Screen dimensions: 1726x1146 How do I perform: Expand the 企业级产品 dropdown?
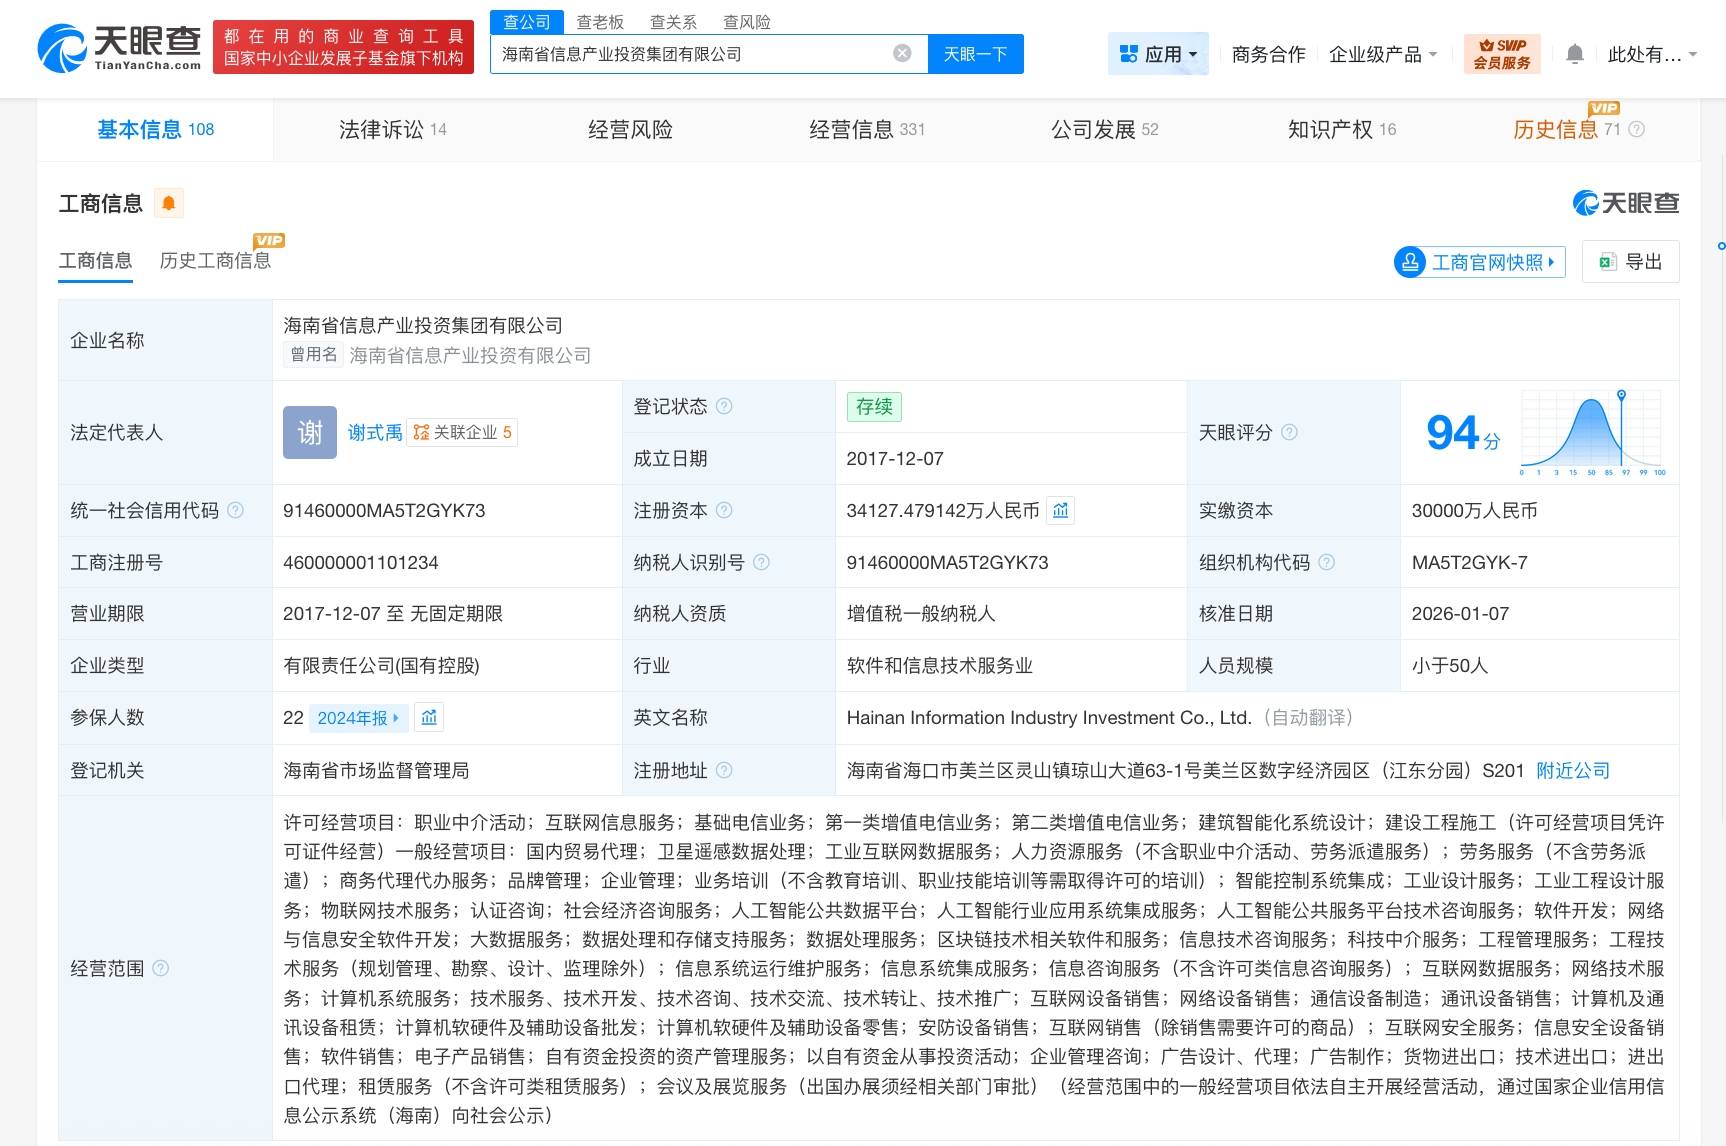pyautogui.click(x=1382, y=54)
